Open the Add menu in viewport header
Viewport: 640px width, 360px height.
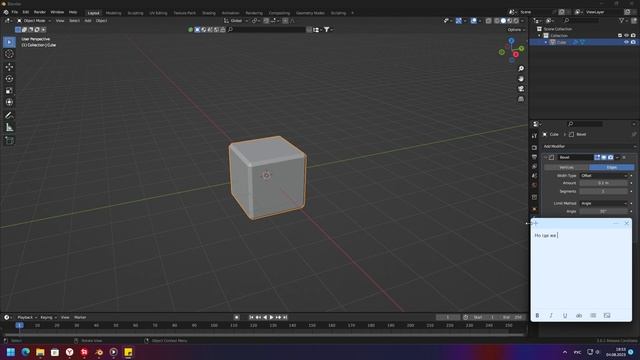[88, 21]
